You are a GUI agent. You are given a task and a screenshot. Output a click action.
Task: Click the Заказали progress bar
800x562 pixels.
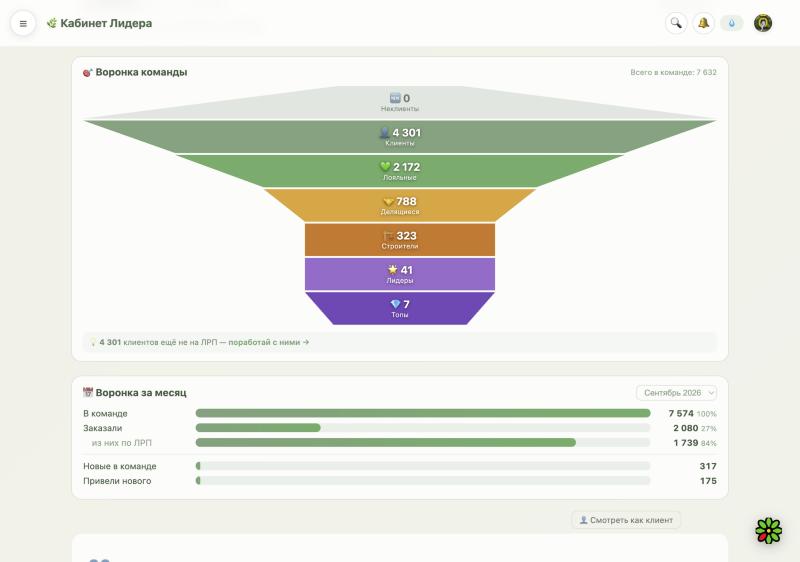423,428
